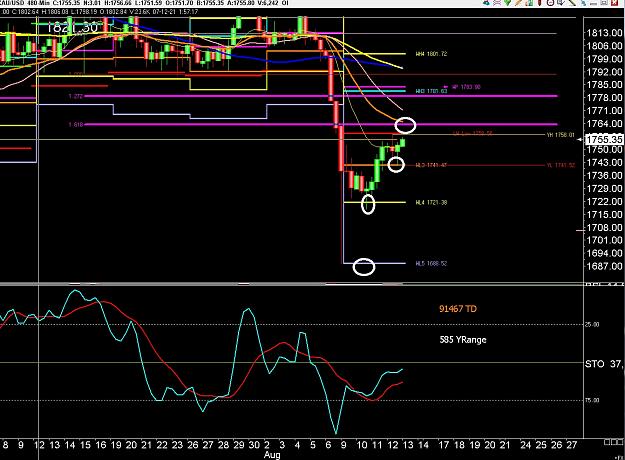
Task: Click the 1.618 Fibonacci level label
Action: tap(75, 124)
